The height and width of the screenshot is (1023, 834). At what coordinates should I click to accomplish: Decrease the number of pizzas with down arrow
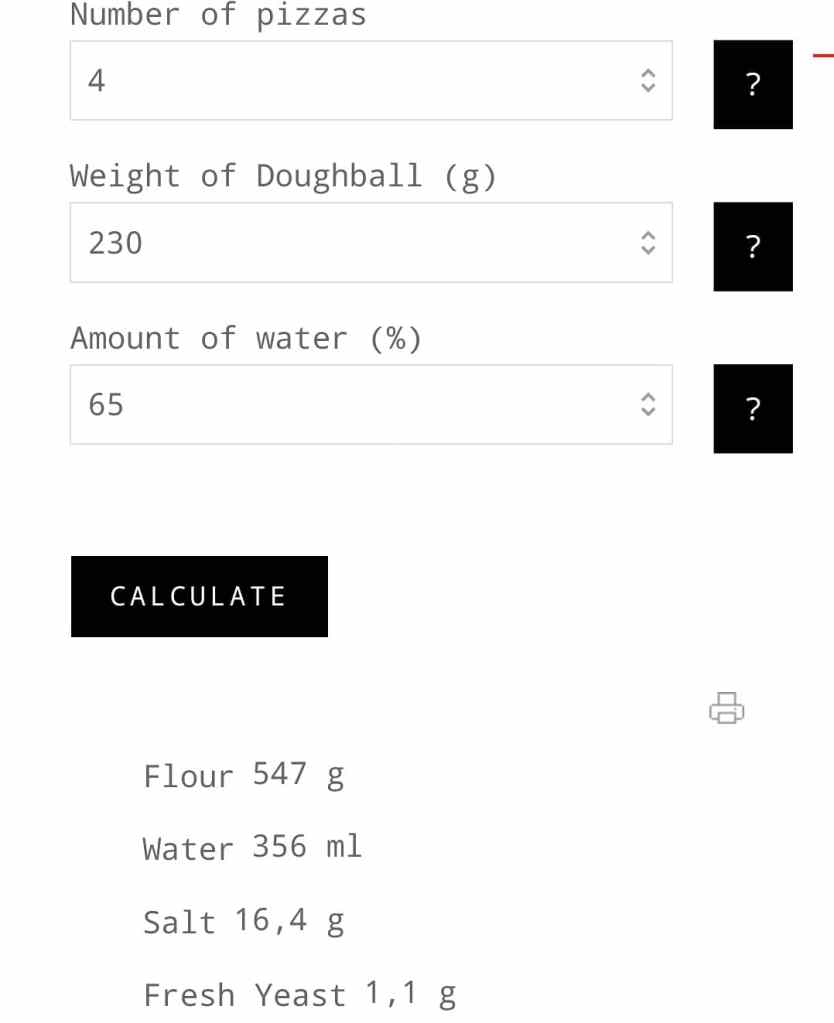click(x=648, y=88)
